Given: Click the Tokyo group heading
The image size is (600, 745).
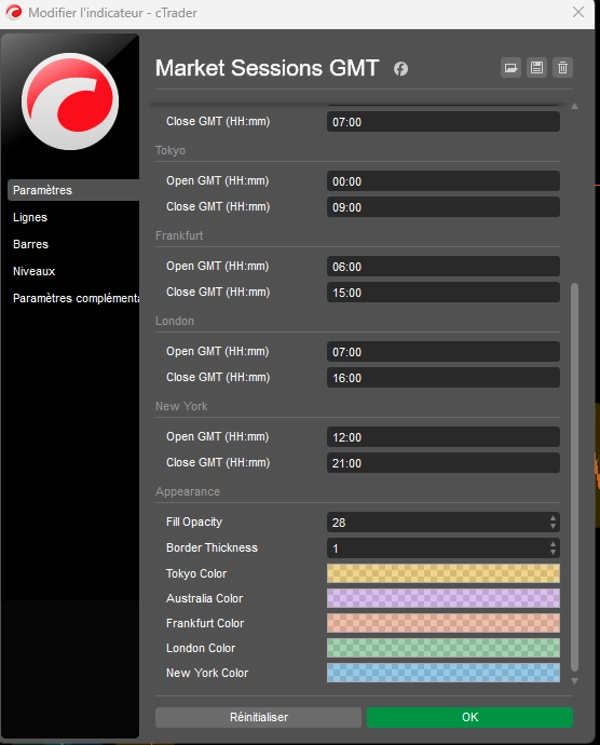Looking at the screenshot, I should [x=170, y=151].
